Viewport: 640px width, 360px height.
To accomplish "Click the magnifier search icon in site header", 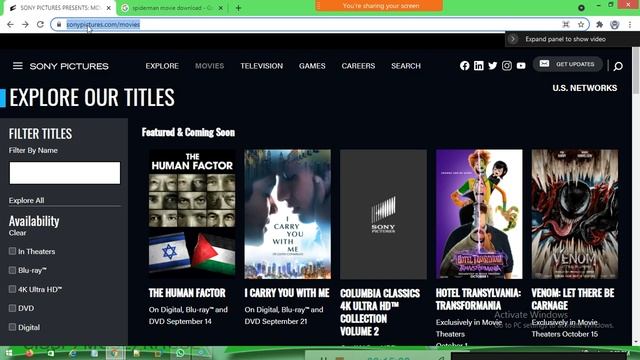I will tap(618, 66).
